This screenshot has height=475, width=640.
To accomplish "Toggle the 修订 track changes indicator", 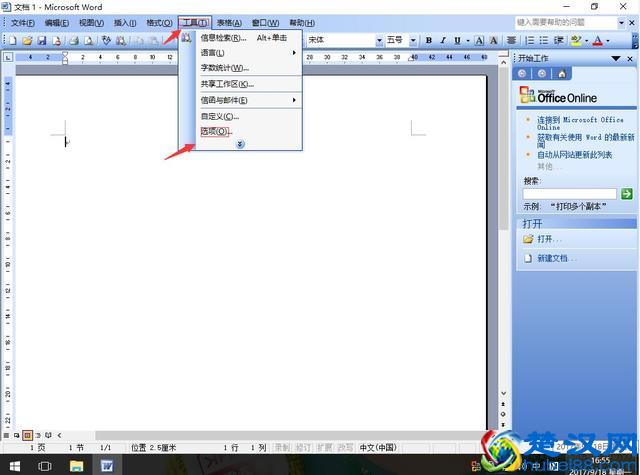I will click(303, 448).
